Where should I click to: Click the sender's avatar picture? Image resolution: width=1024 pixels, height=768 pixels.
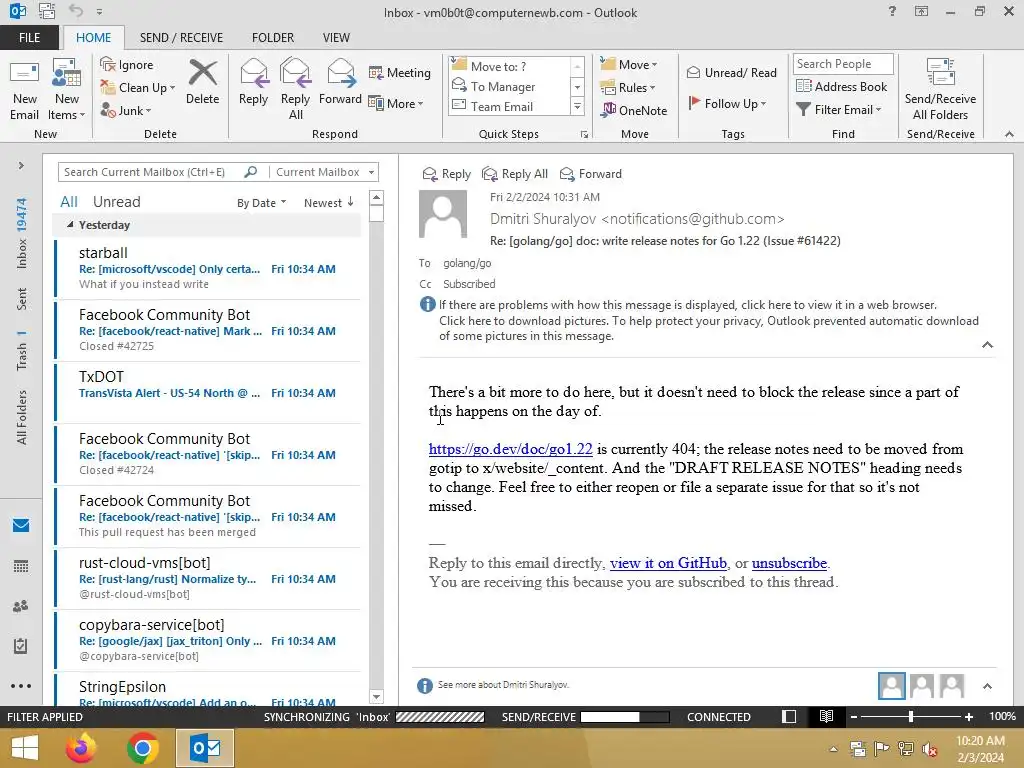pos(443,214)
